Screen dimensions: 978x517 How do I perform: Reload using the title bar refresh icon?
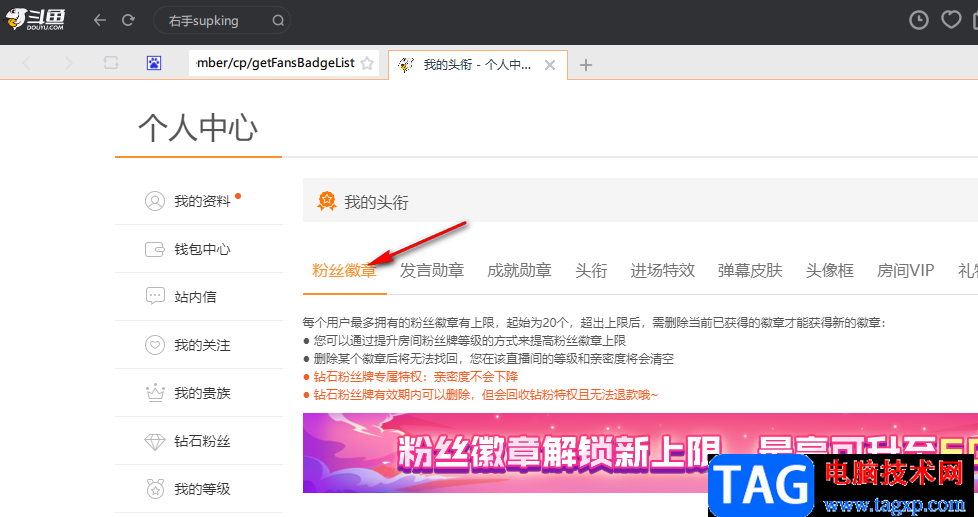[x=128, y=21]
